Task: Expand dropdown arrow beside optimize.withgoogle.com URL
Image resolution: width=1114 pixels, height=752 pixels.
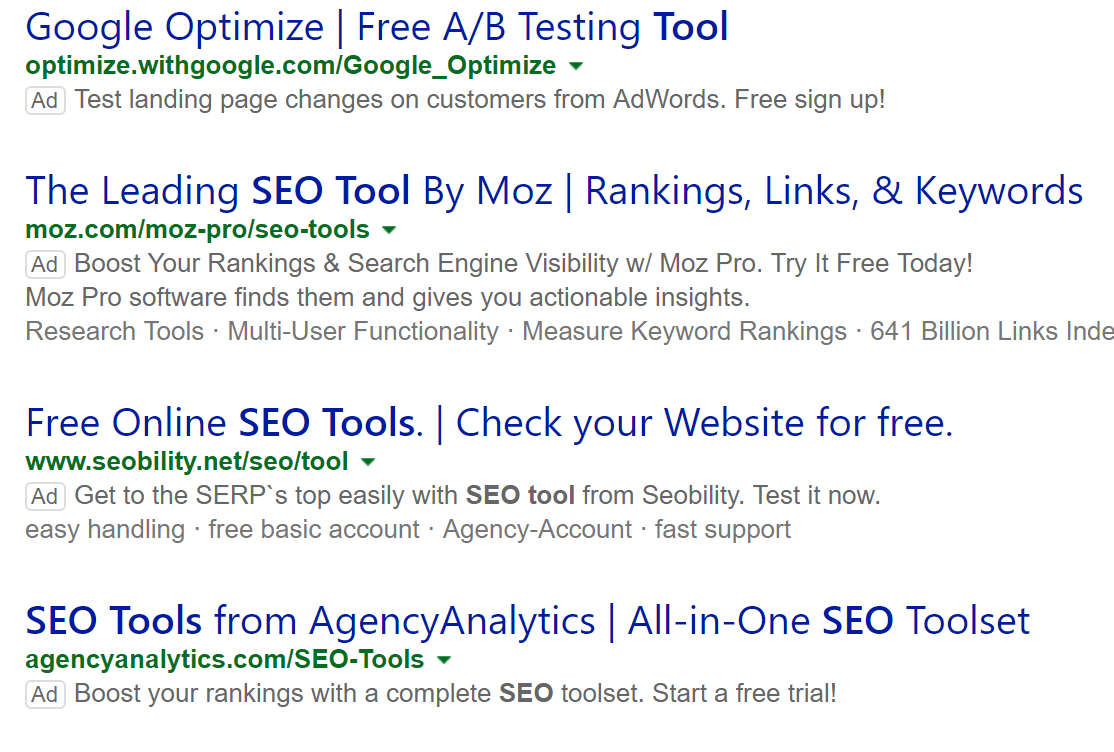Action: [x=576, y=66]
